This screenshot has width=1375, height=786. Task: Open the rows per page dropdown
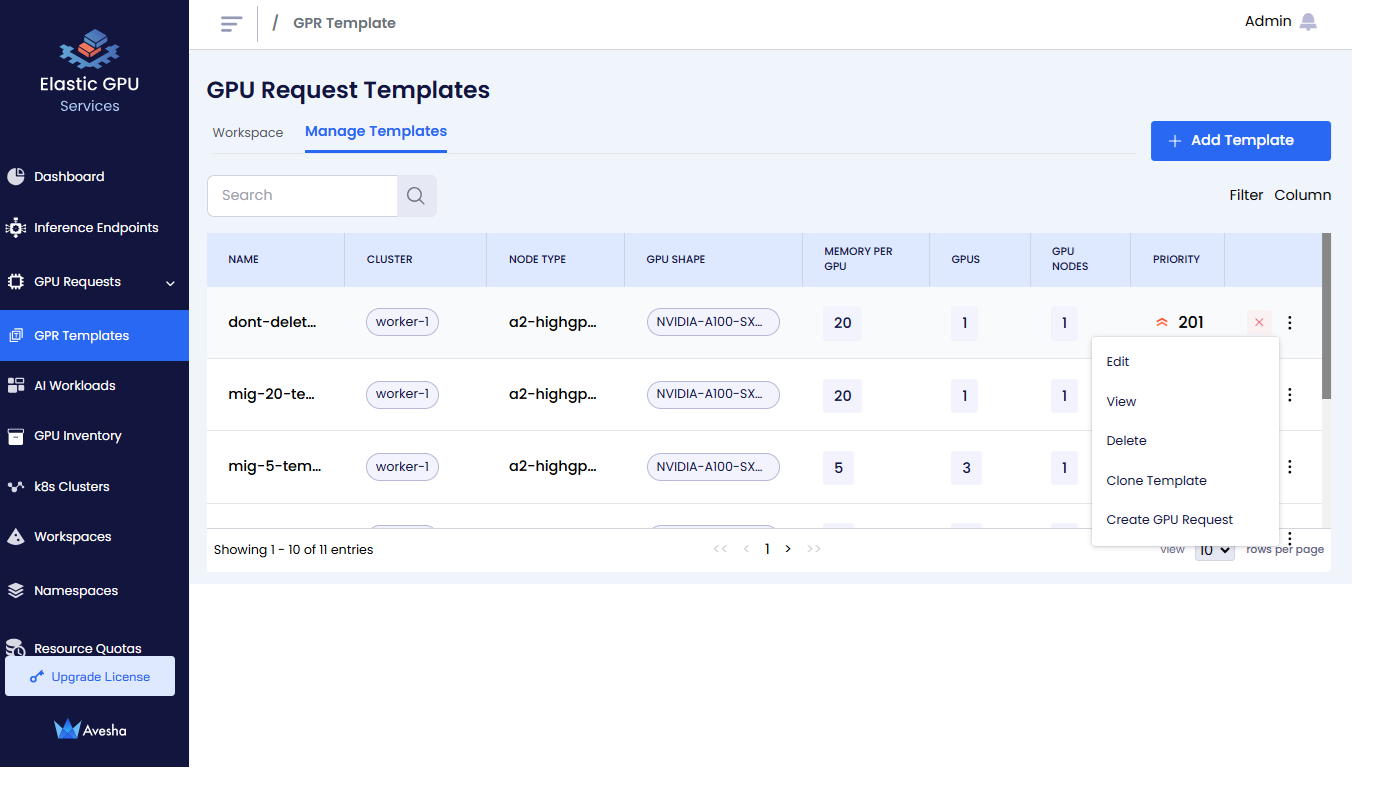(1214, 550)
